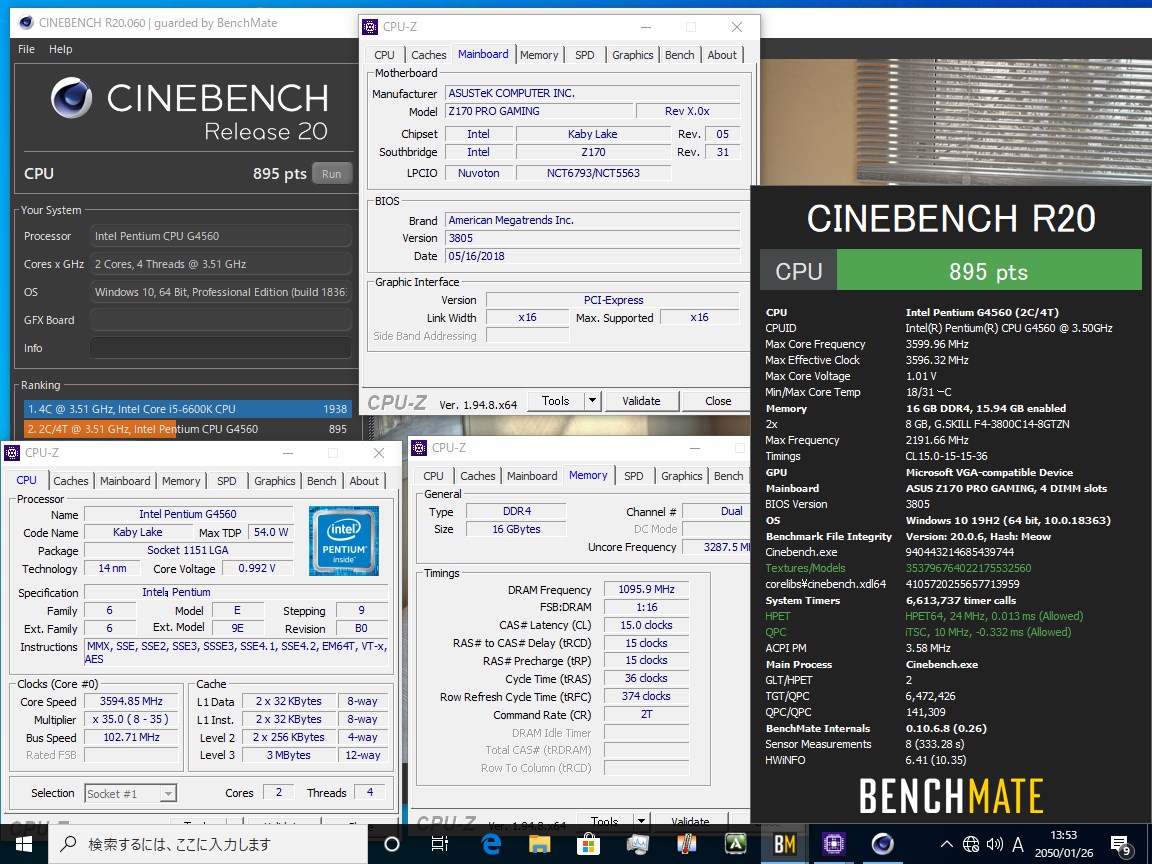Click Cinebench GFX Board field
The height and width of the screenshot is (864, 1152).
(220, 320)
